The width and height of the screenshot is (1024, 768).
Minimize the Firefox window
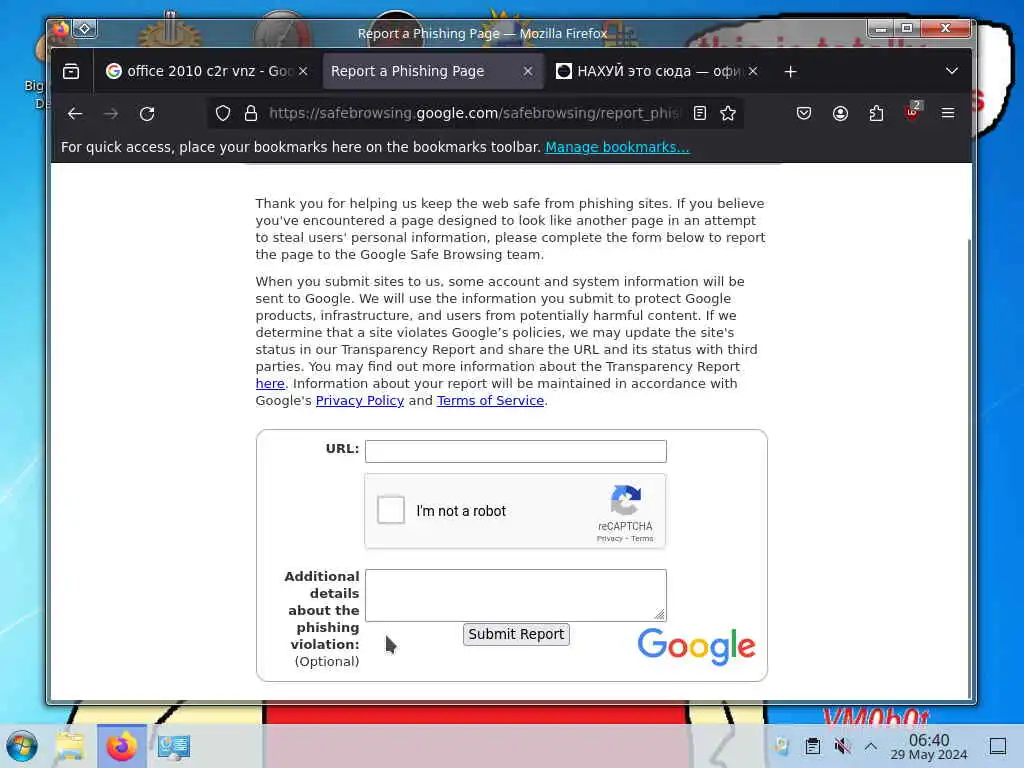[x=881, y=28]
